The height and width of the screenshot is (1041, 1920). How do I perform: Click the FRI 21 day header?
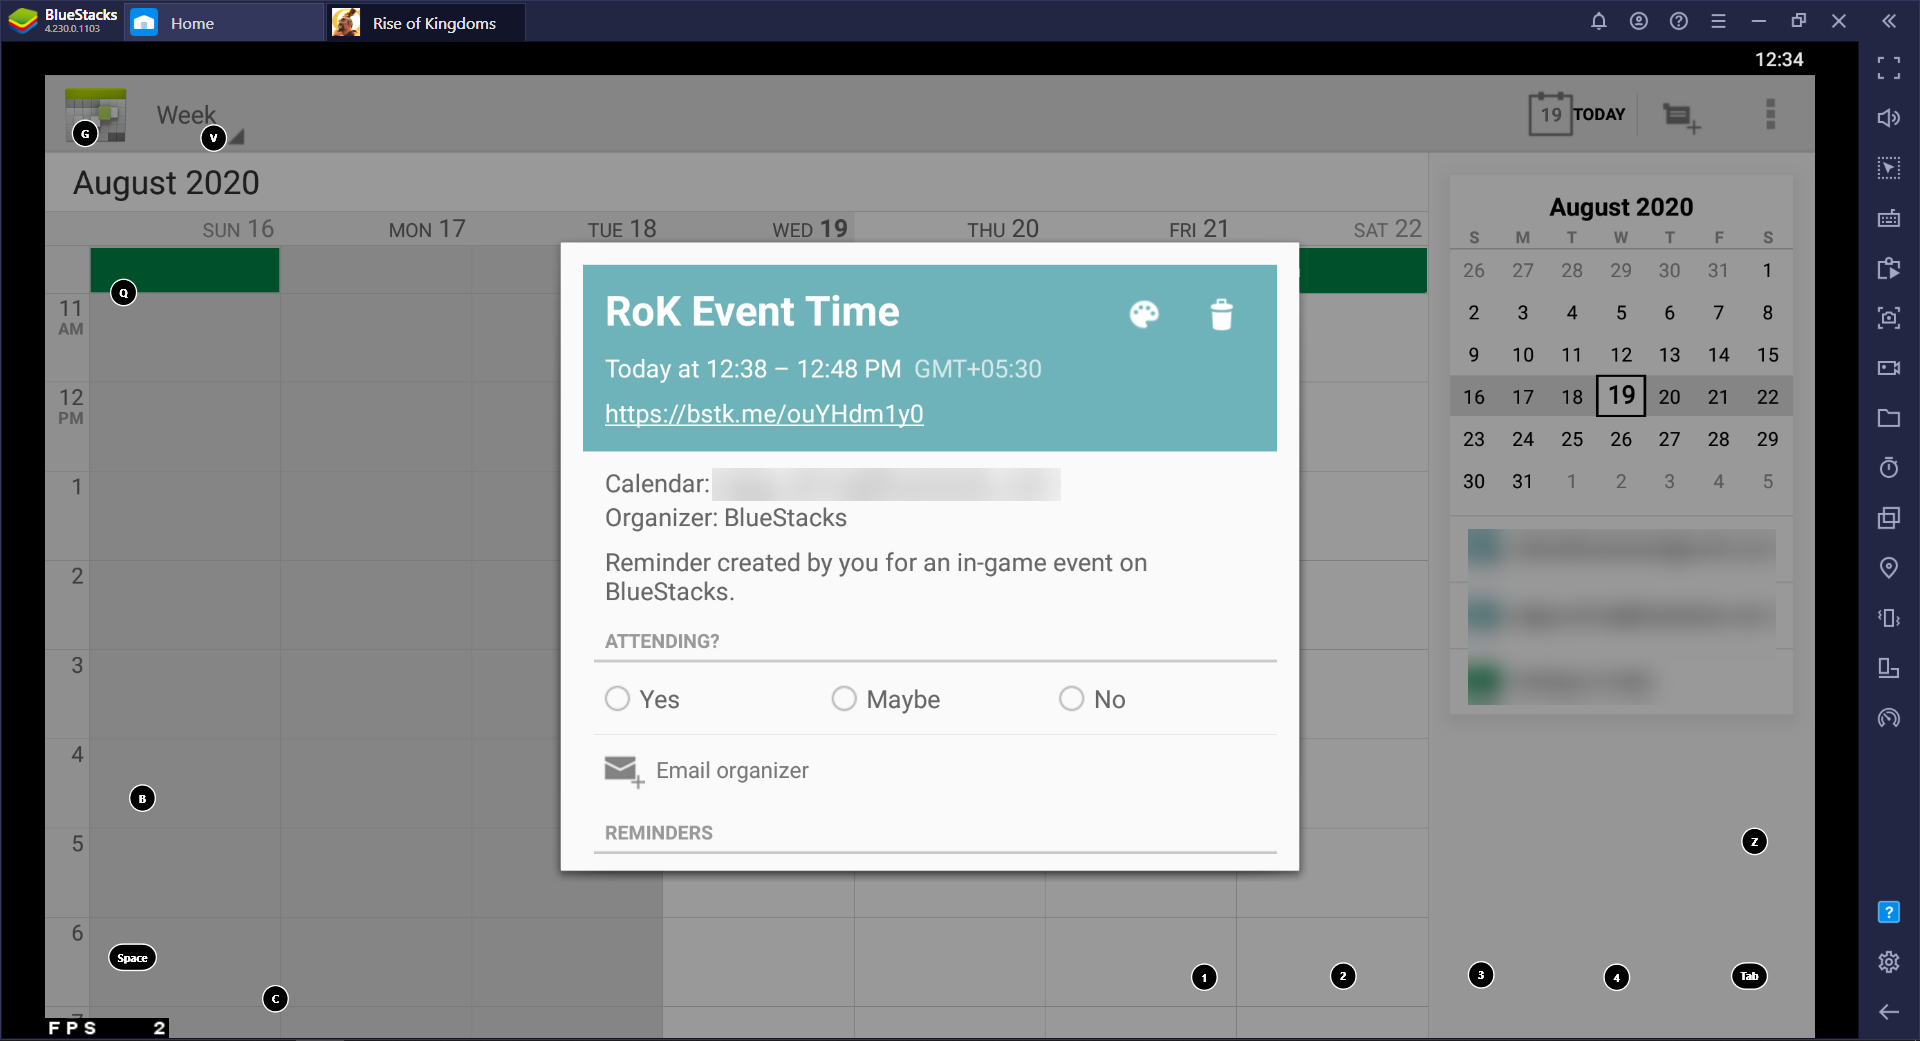(x=1199, y=229)
